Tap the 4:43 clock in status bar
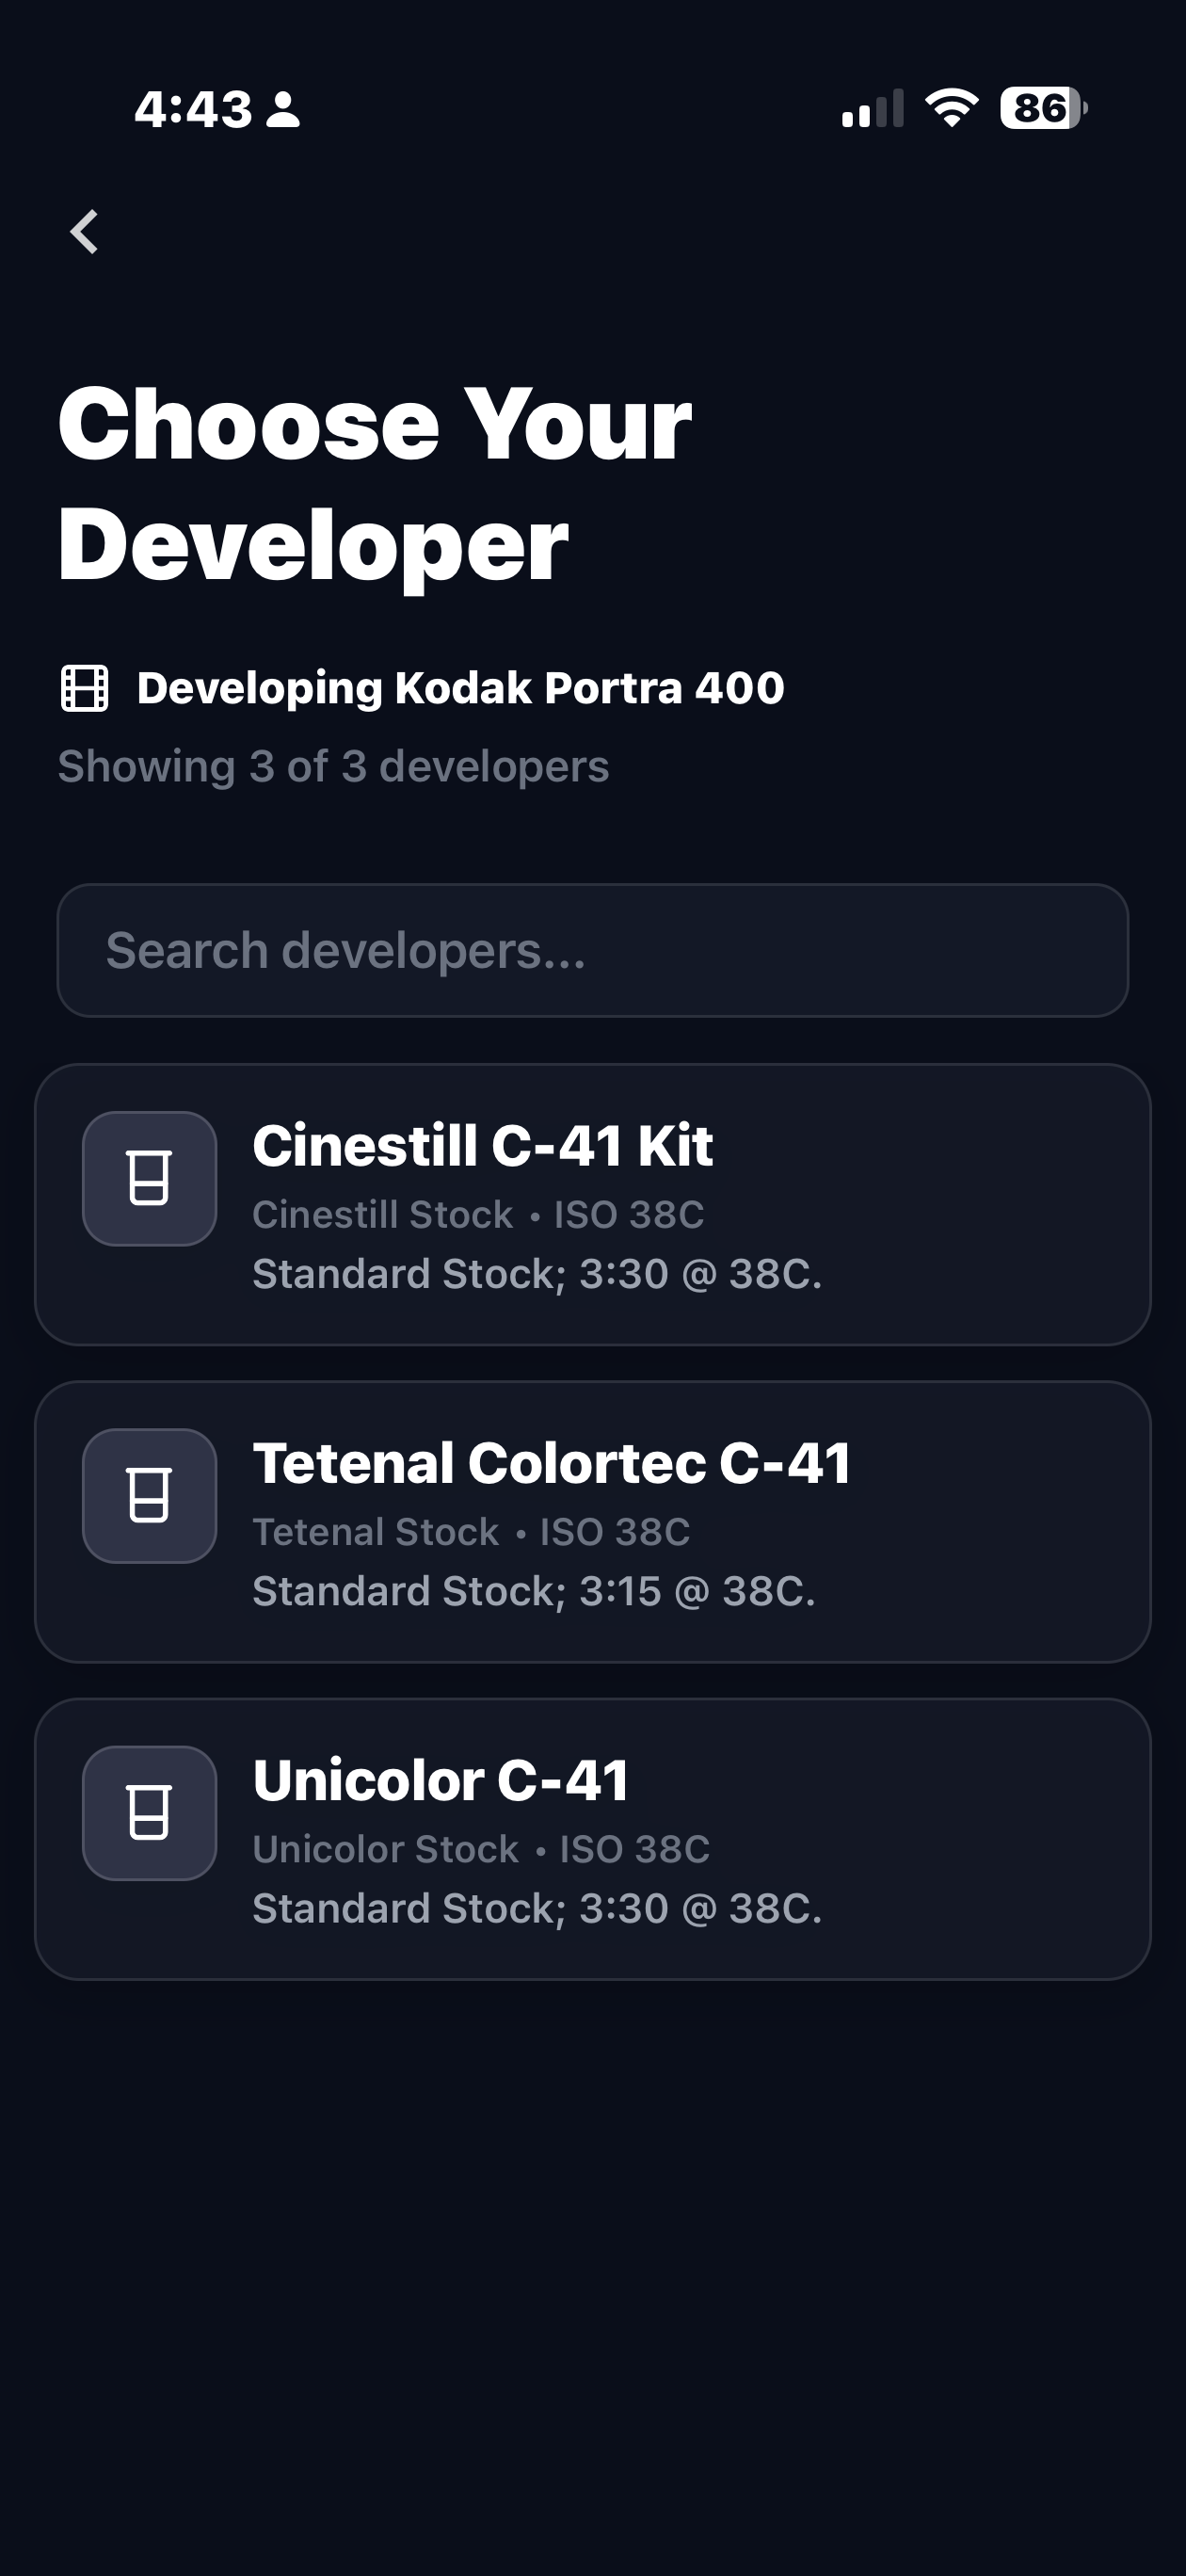 193,109
